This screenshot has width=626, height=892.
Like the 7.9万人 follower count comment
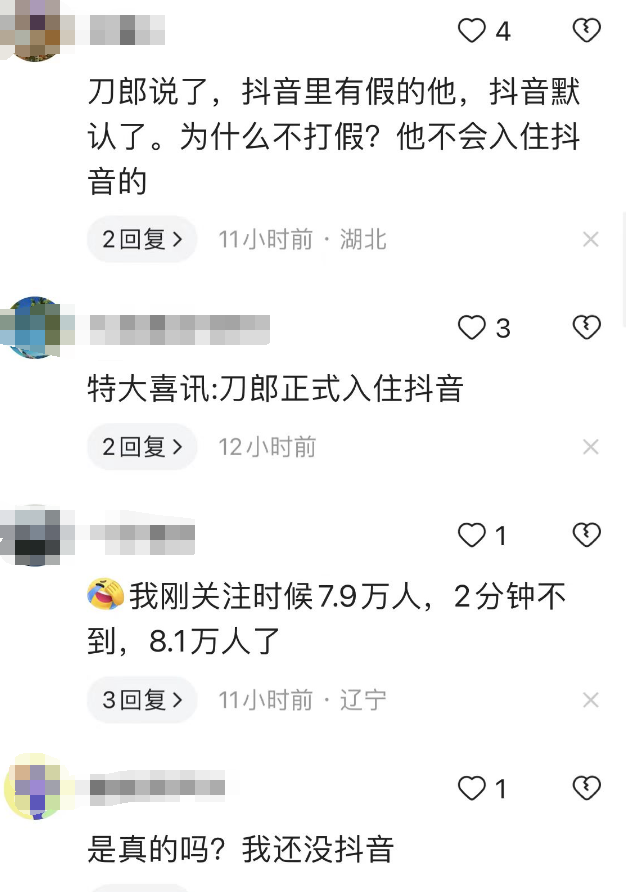[x=472, y=535]
